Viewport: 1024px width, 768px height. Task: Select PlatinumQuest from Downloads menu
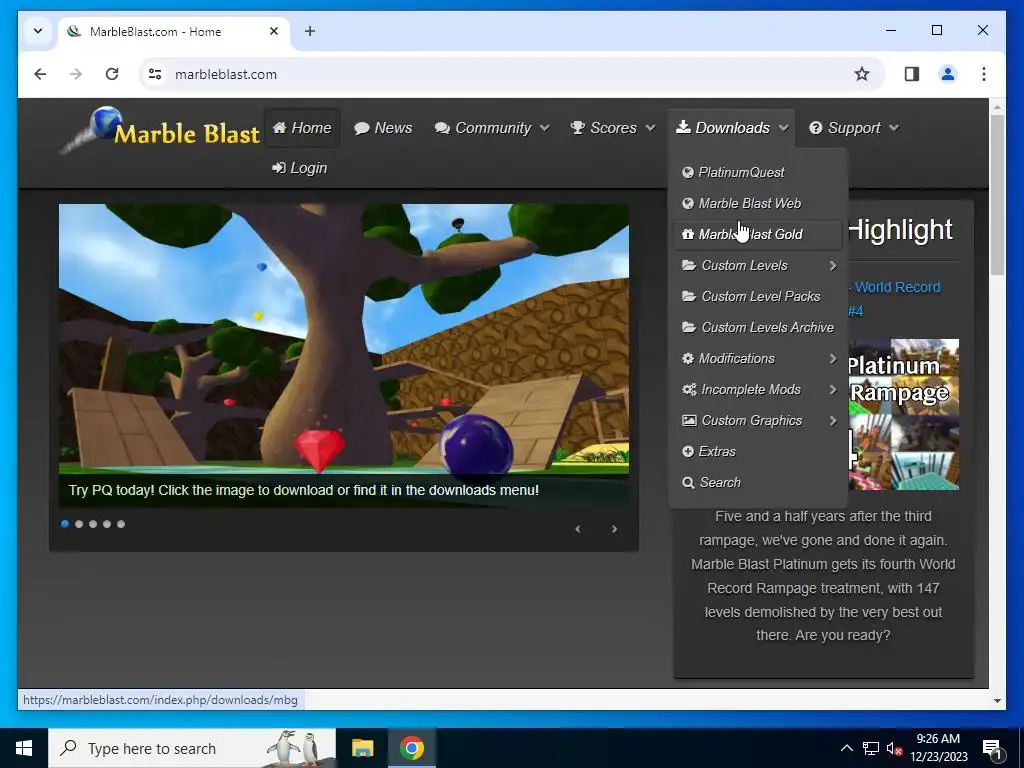[758, 172]
